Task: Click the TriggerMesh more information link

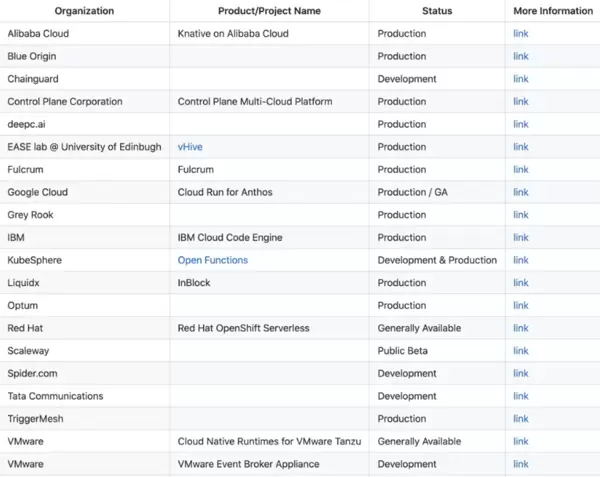Action: [x=520, y=419]
